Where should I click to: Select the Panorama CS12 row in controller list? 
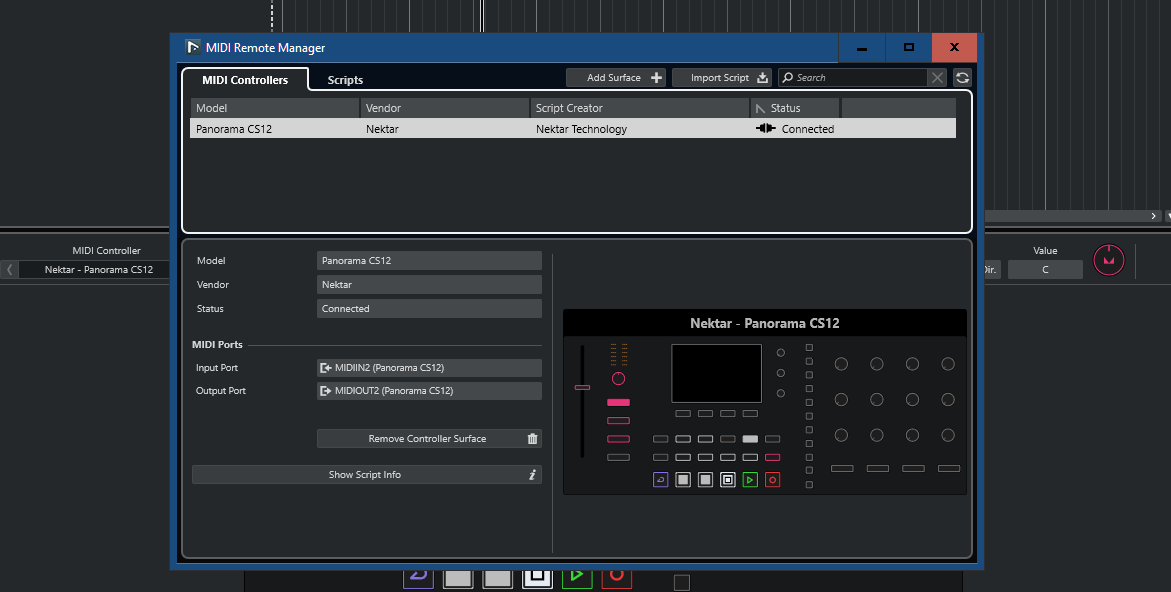[x=573, y=128]
